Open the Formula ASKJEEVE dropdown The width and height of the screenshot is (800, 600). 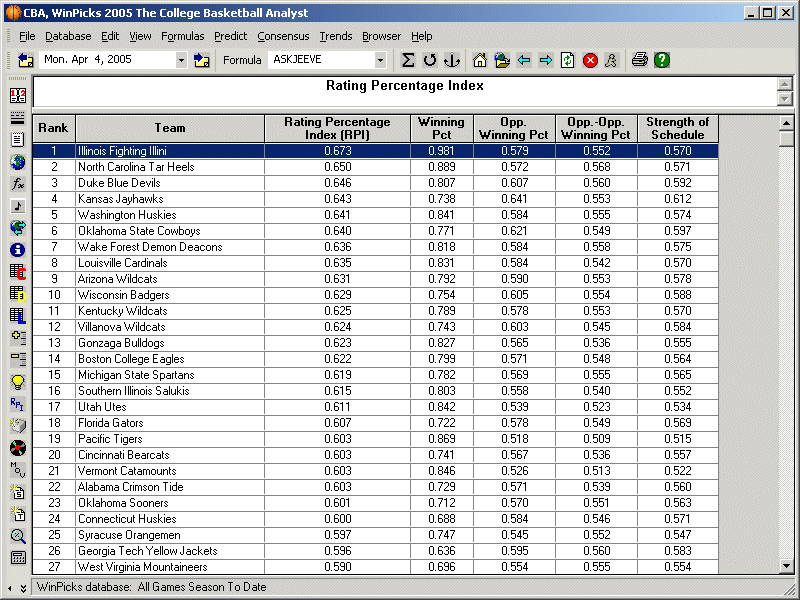[380, 60]
